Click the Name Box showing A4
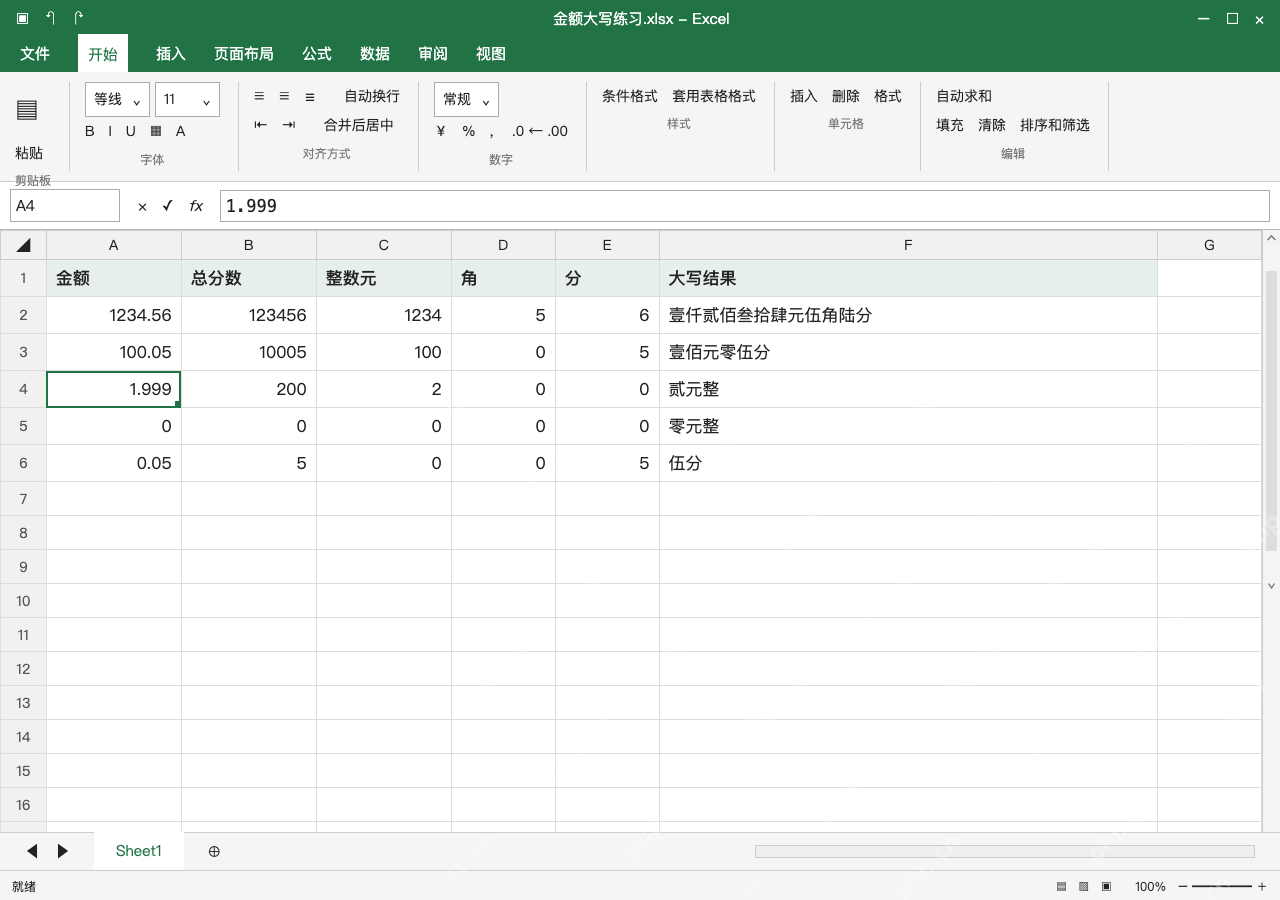This screenshot has width=1280, height=900. click(x=65, y=206)
